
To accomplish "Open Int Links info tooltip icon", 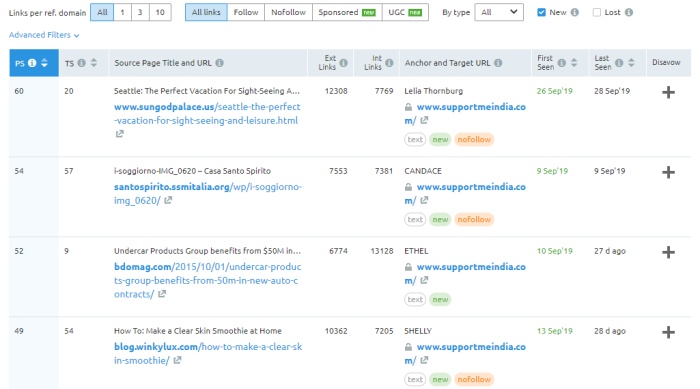I will click(389, 63).
